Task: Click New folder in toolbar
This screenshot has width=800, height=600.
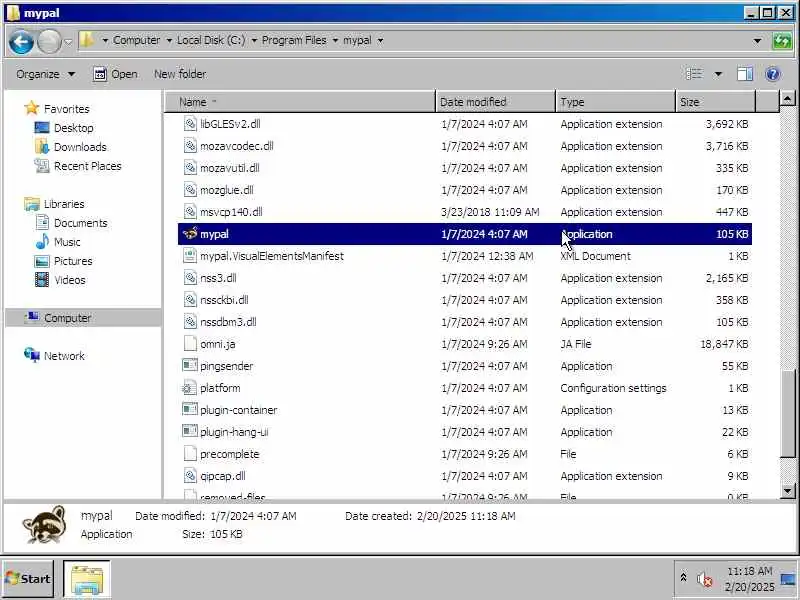Action: pyautogui.click(x=180, y=74)
